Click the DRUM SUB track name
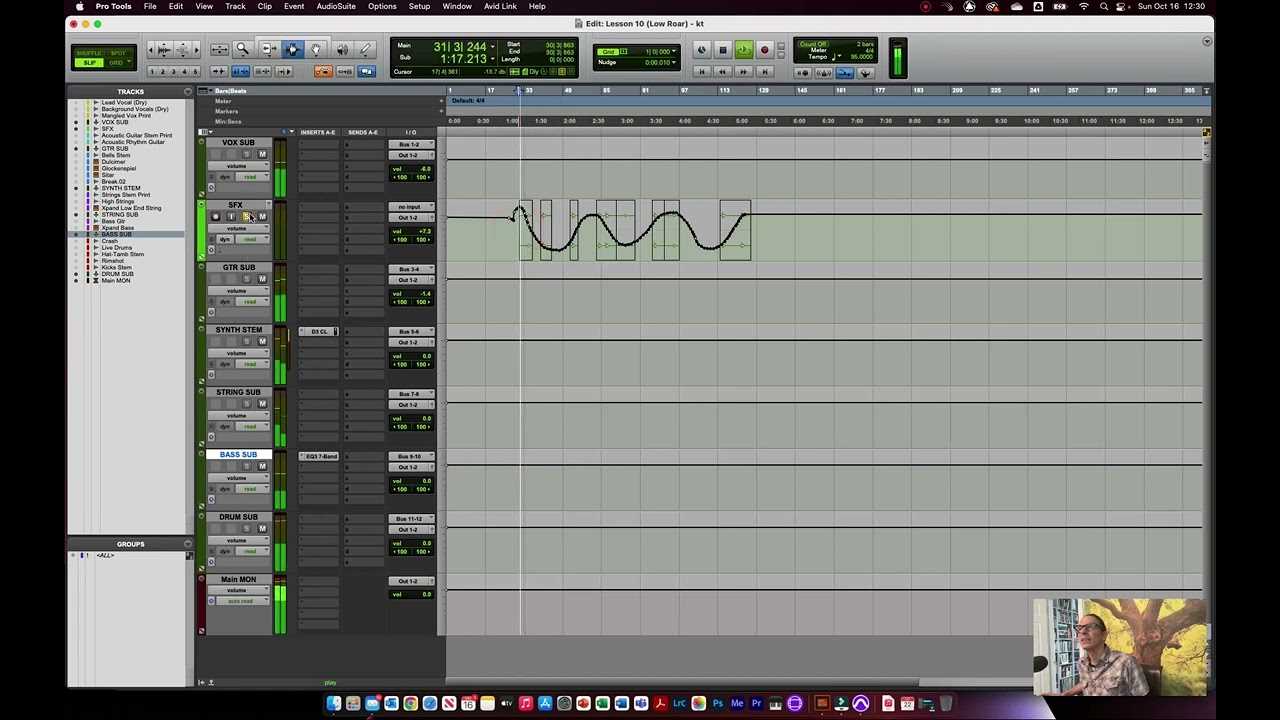The image size is (1280, 720). tap(238, 517)
